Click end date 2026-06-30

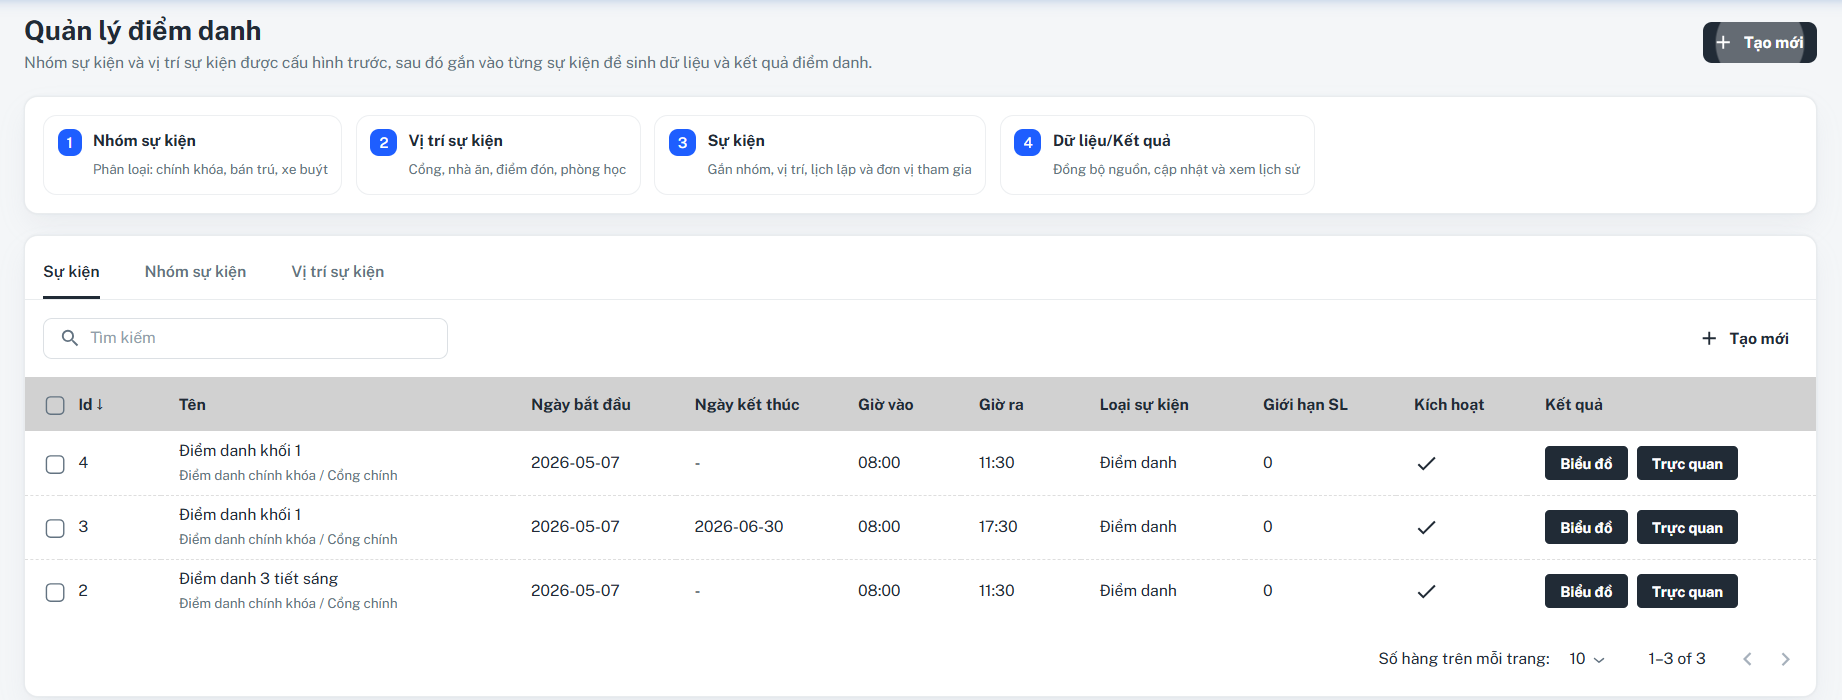pyautogui.click(x=739, y=527)
